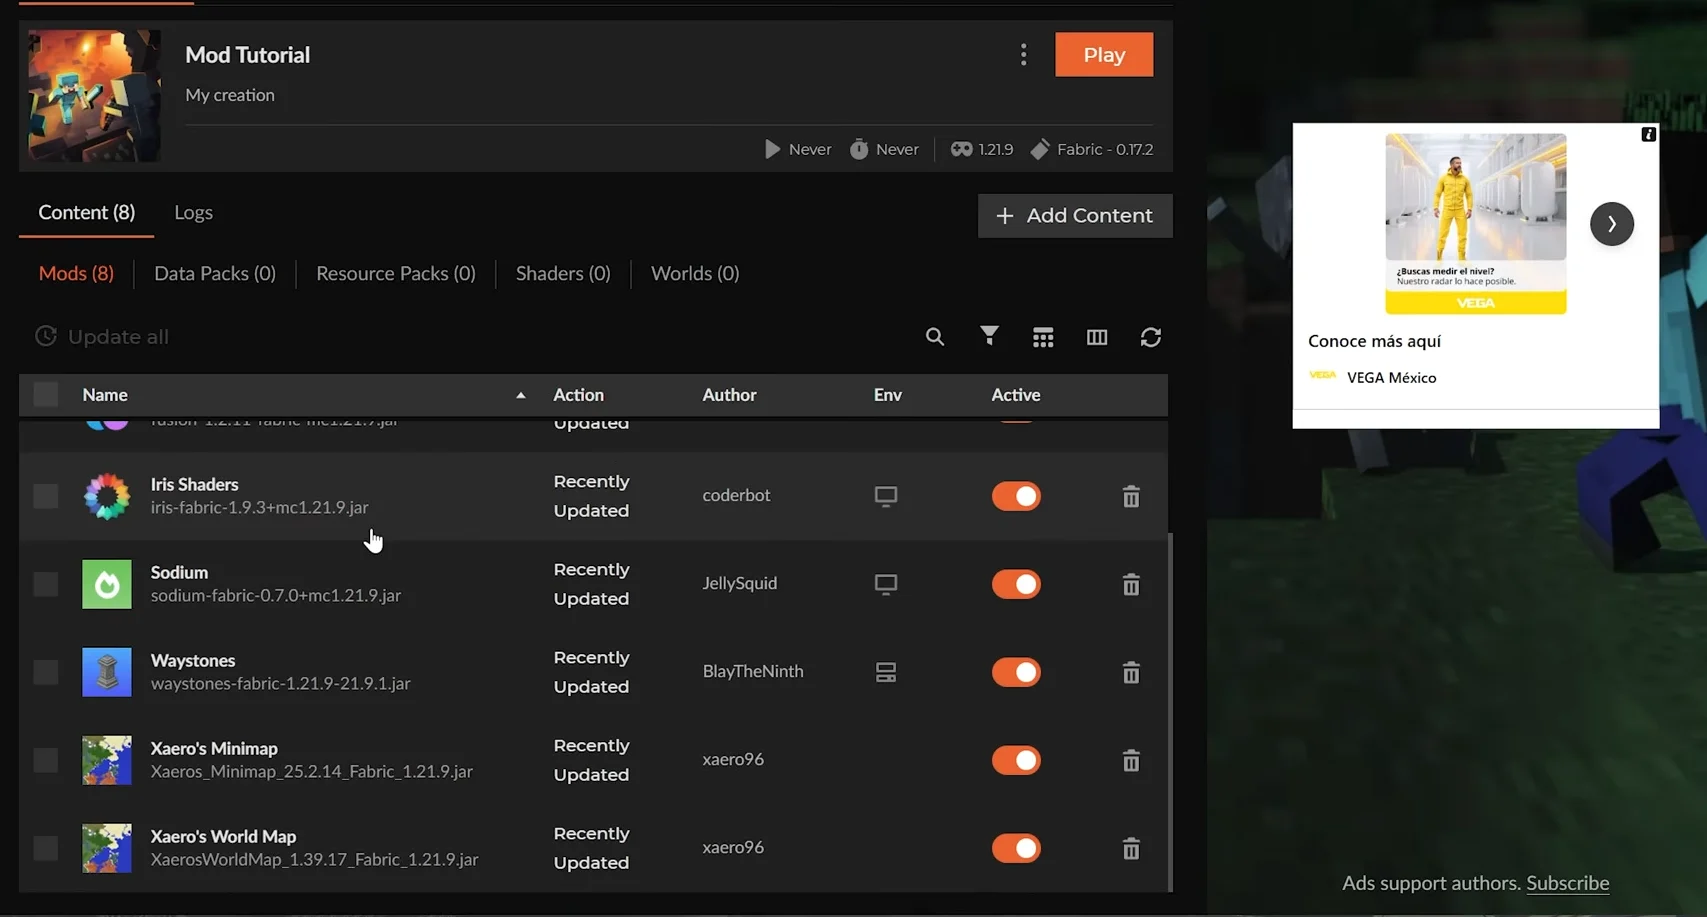This screenshot has height=917, width=1707.
Task: Click the search icon in mods toolbar
Action: pyautogui.click(x=935, y=337)
